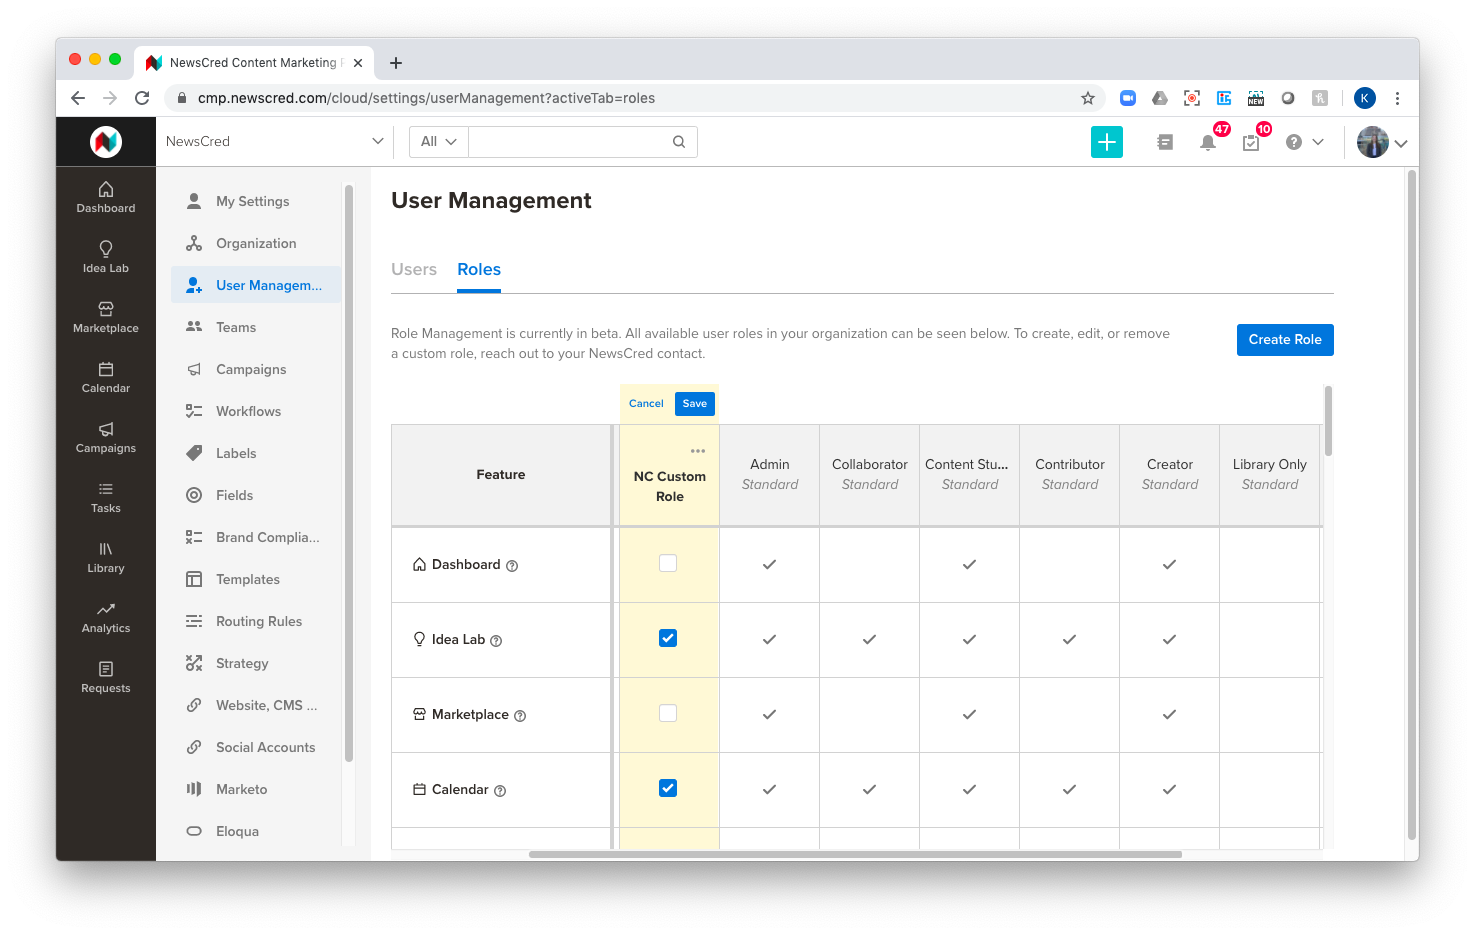Open Workflows settings
Image resolution: width=1475 pixels, height=935 pixels.
pyautogui.click(x=256, y=411)
